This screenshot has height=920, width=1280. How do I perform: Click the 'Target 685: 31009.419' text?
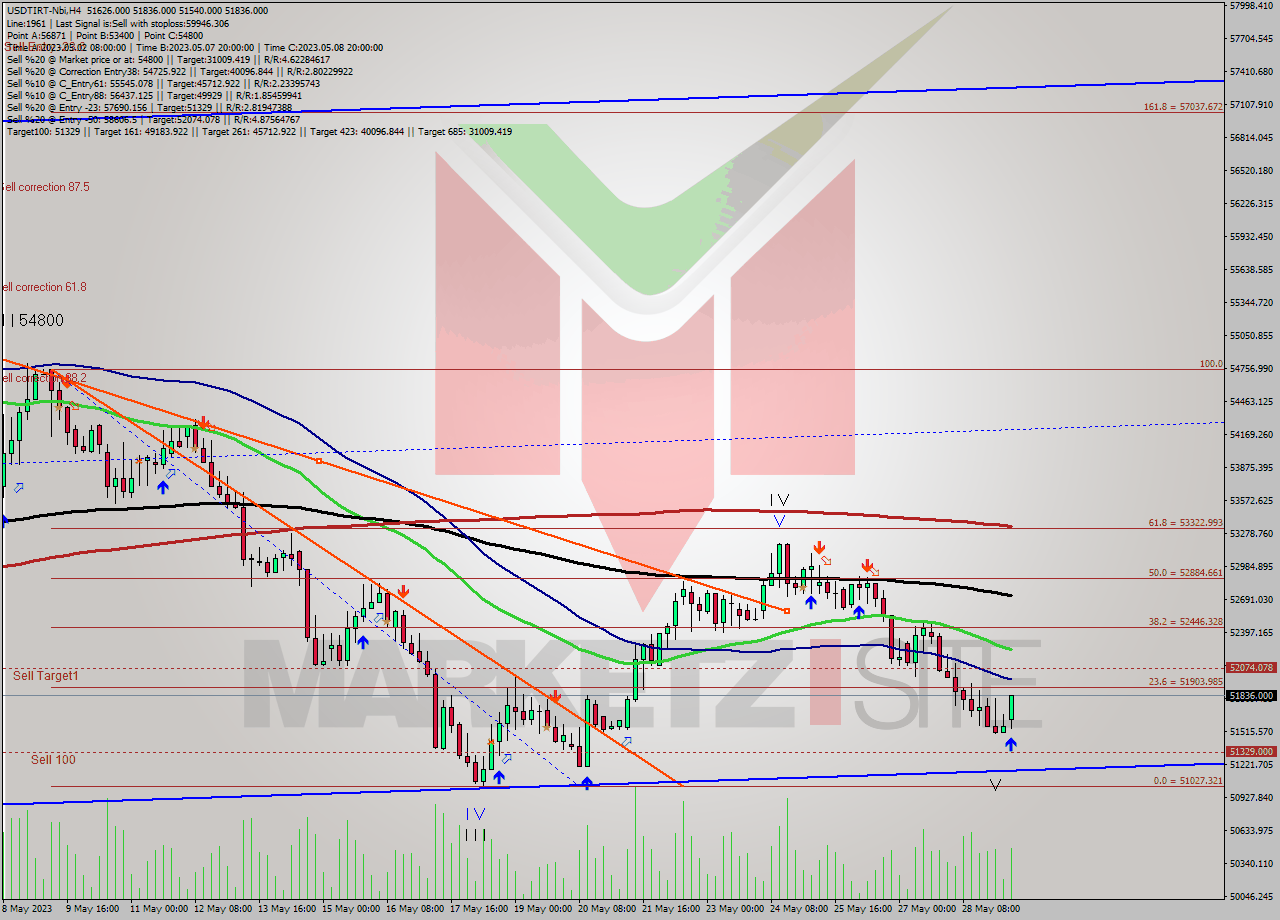point(465,131)
